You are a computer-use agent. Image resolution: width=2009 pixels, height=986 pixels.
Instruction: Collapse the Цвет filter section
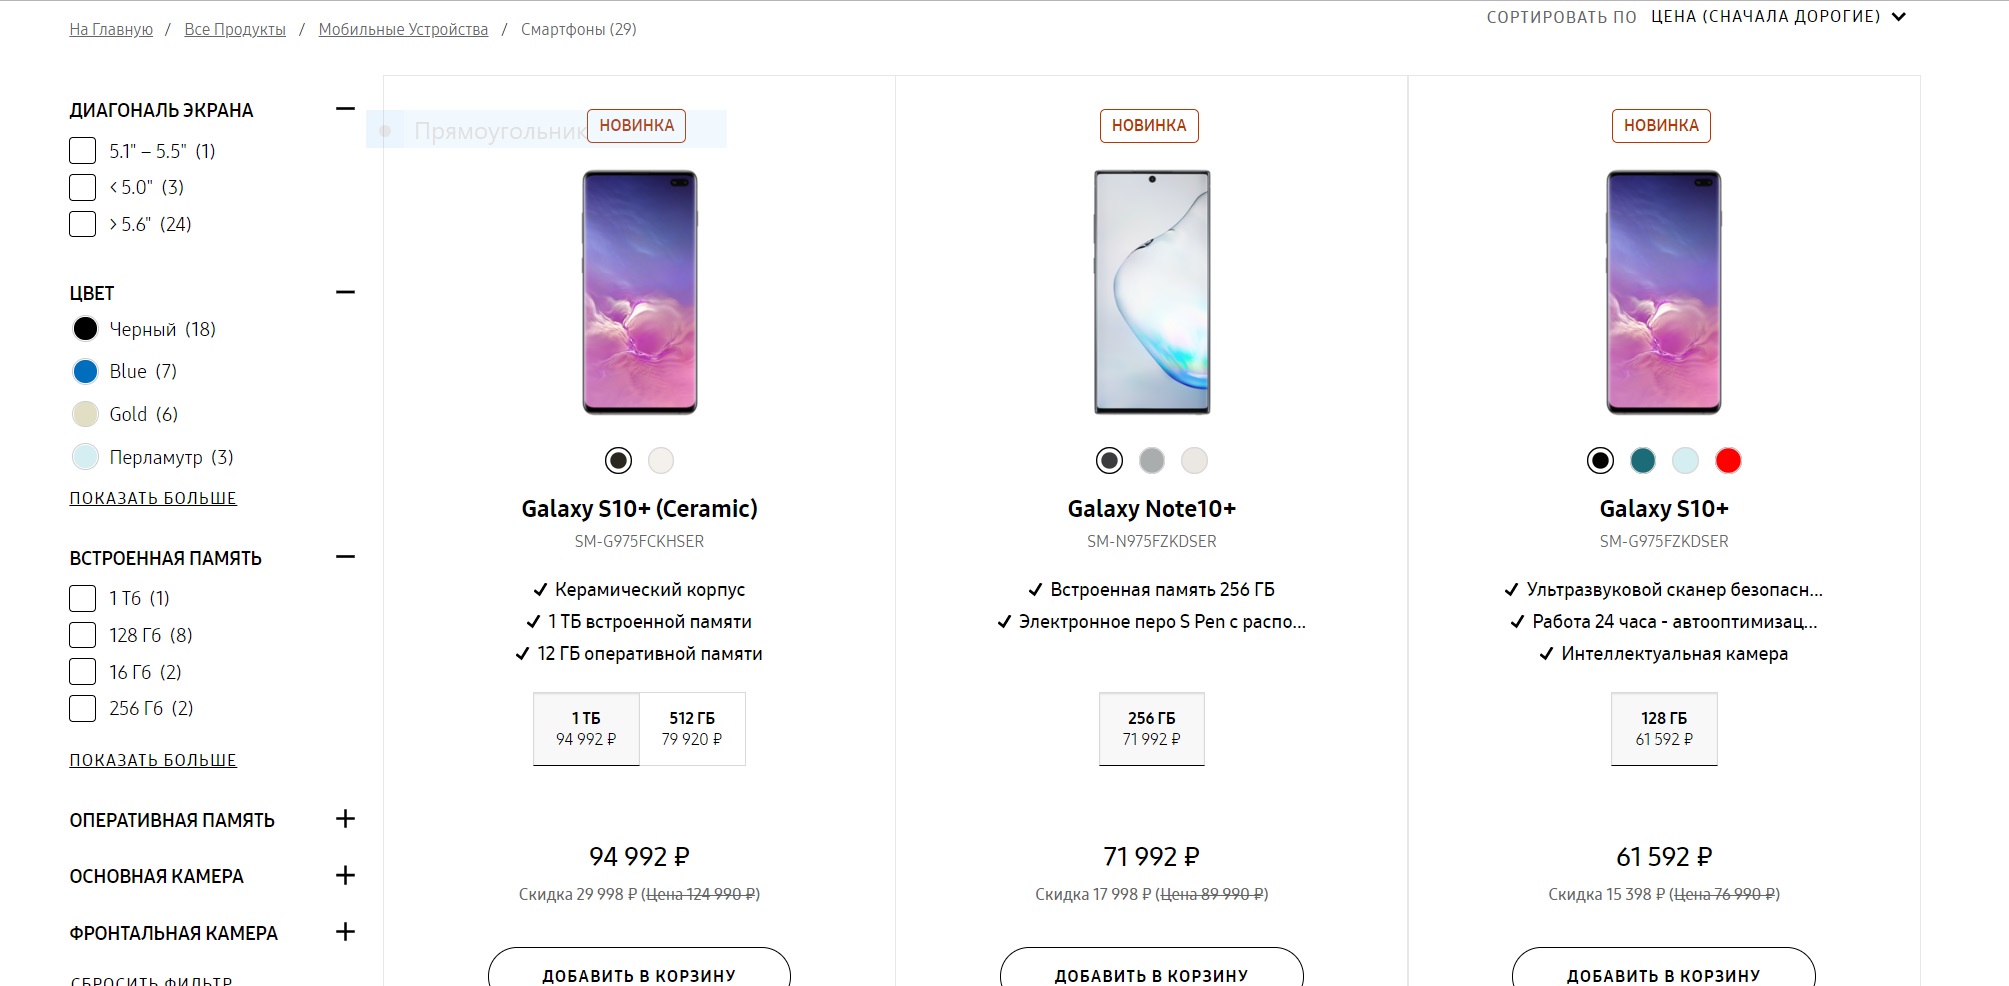[x=345, y=292]
